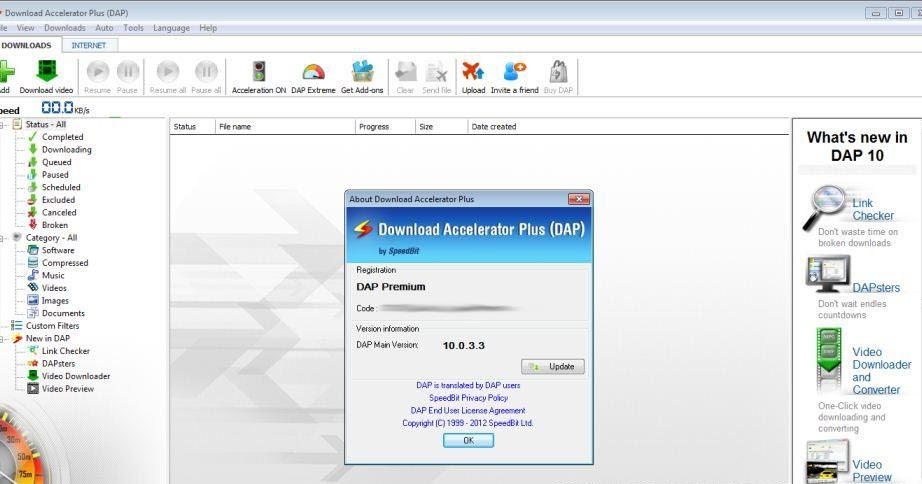Switch to the INTERNET tab
This screenshot has width=922, height=484.
click(89, 45)
